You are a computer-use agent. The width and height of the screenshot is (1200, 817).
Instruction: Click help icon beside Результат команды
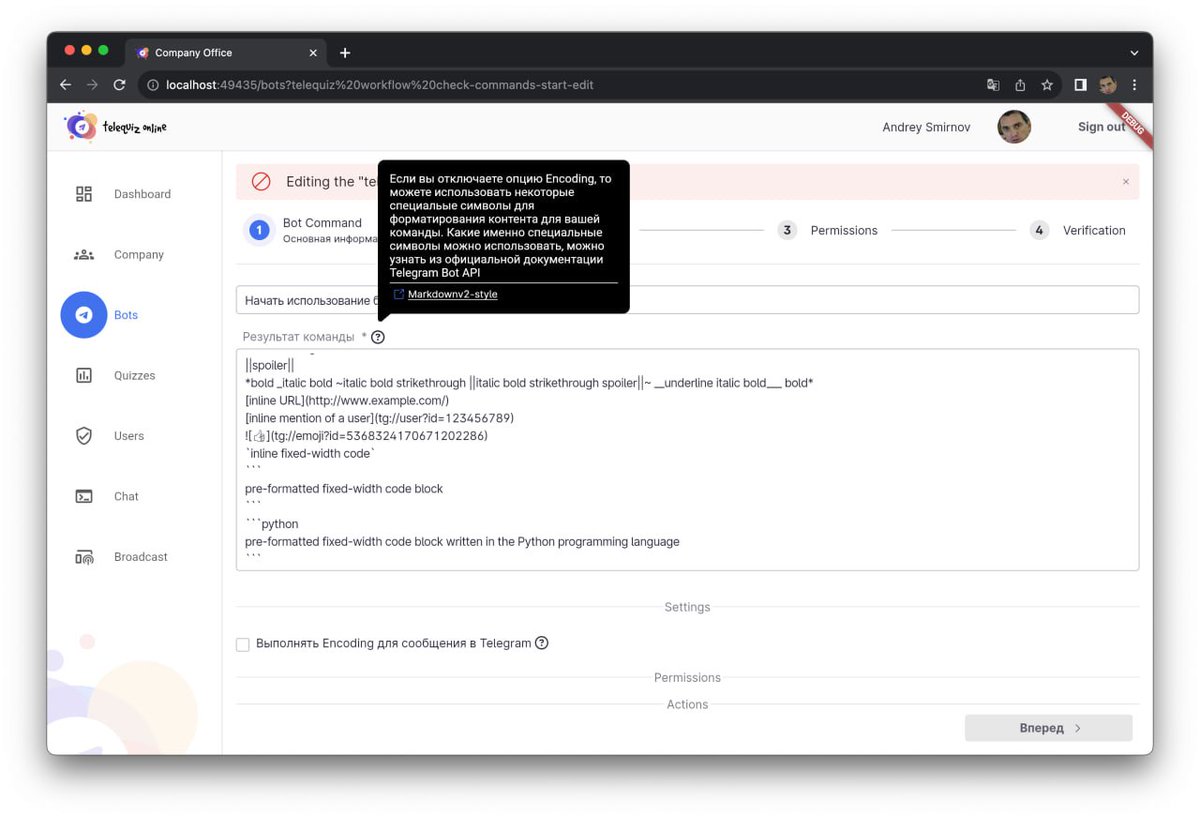point(378,337)
